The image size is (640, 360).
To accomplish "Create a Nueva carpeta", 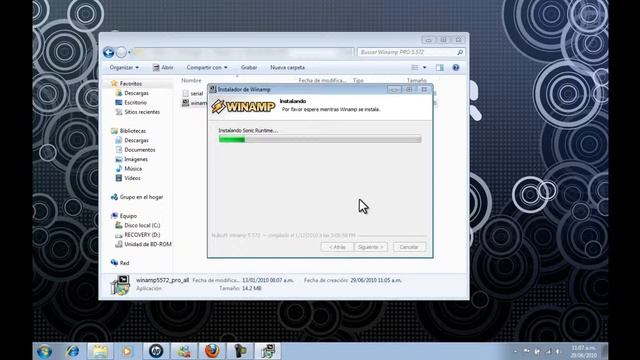I will coord(287,68).
